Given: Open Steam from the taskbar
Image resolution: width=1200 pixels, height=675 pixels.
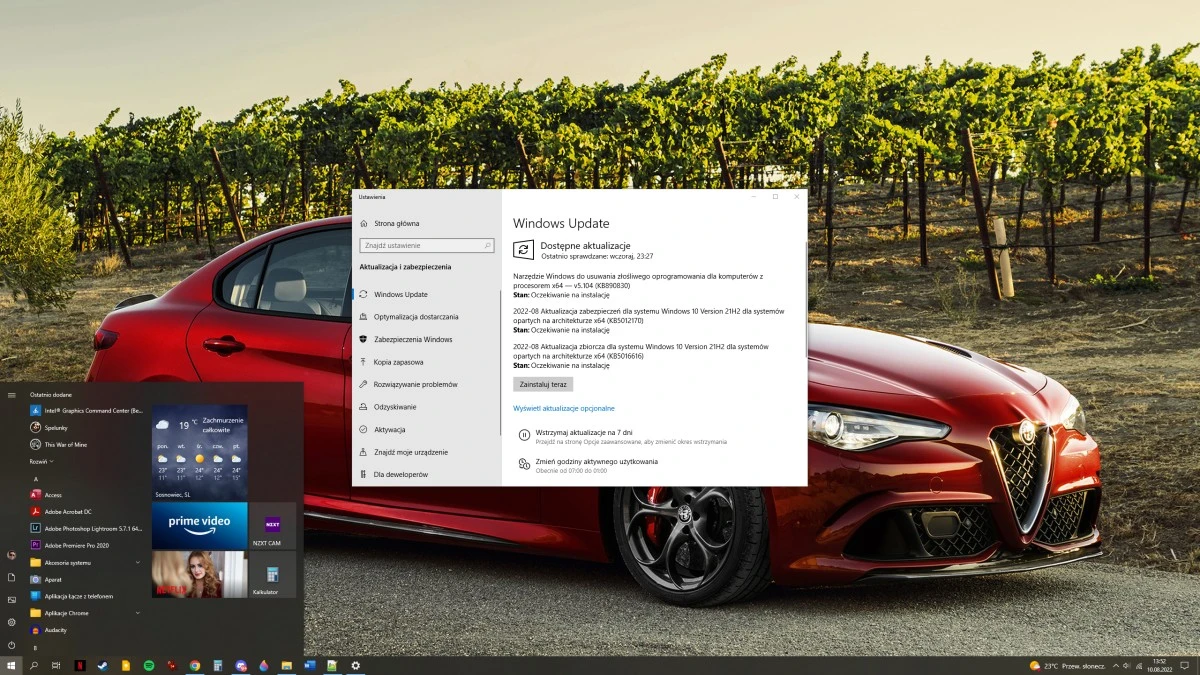Looking at the screenshot, I should (103, 664).
